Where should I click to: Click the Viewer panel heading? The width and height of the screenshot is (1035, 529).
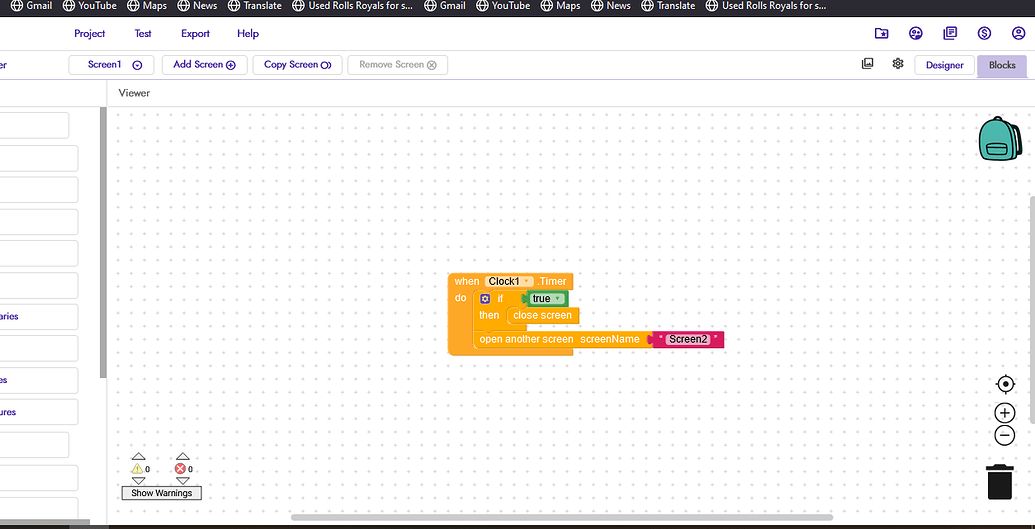pos(134,93)
